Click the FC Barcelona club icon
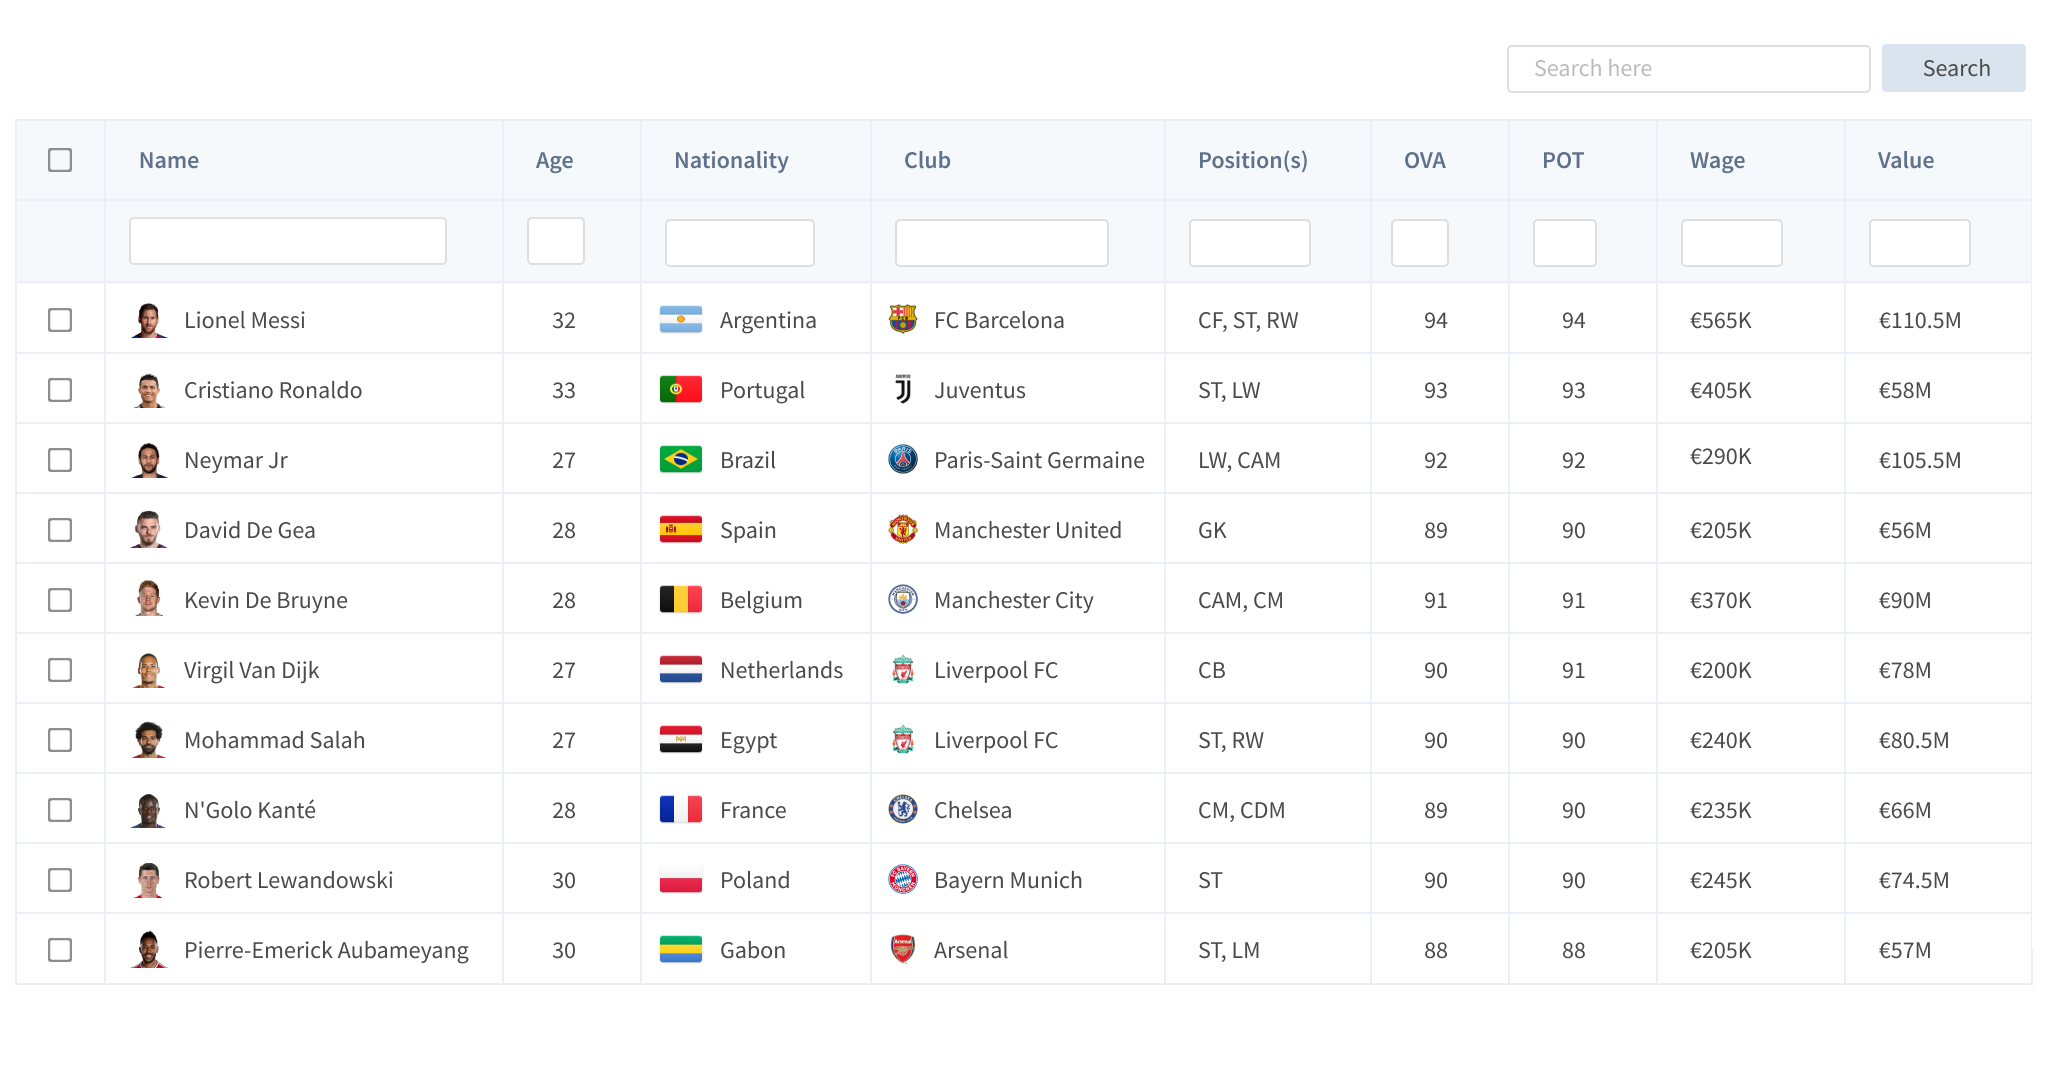 [x=900, y=319]
